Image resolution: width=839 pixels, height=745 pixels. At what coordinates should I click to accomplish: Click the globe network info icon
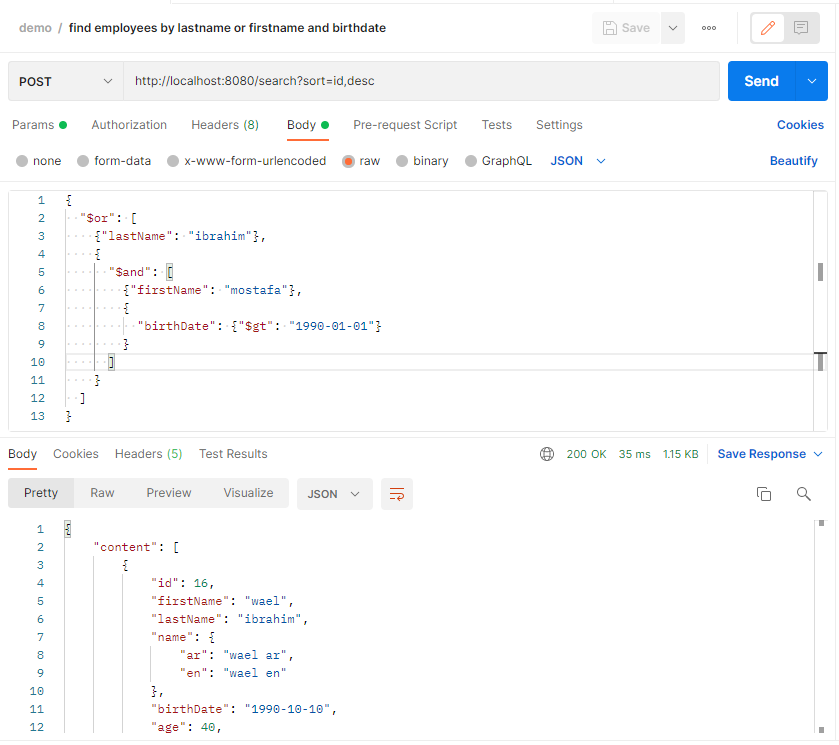point(546,454)
